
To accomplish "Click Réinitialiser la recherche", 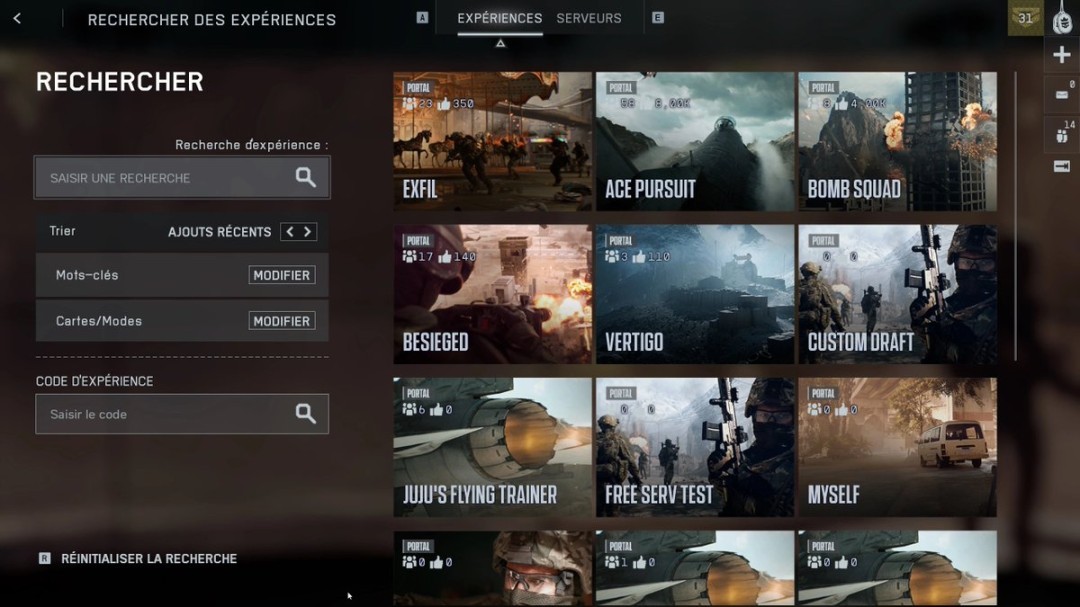I will point(148,559).
